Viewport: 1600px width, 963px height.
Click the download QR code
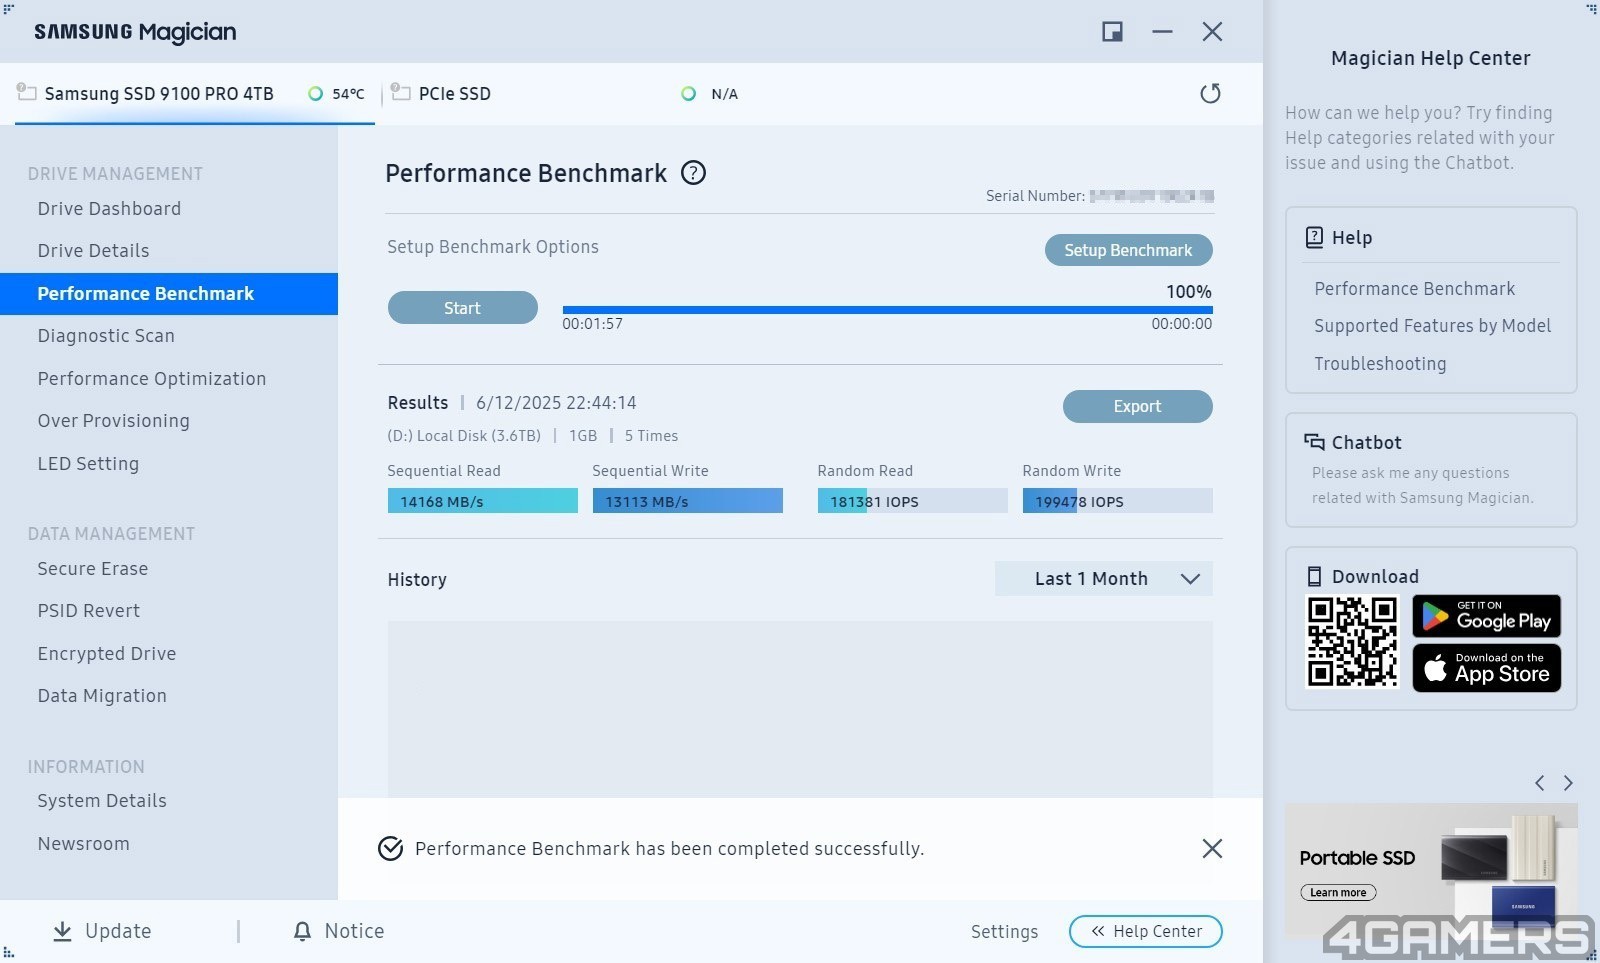(x=1352, y=642)
